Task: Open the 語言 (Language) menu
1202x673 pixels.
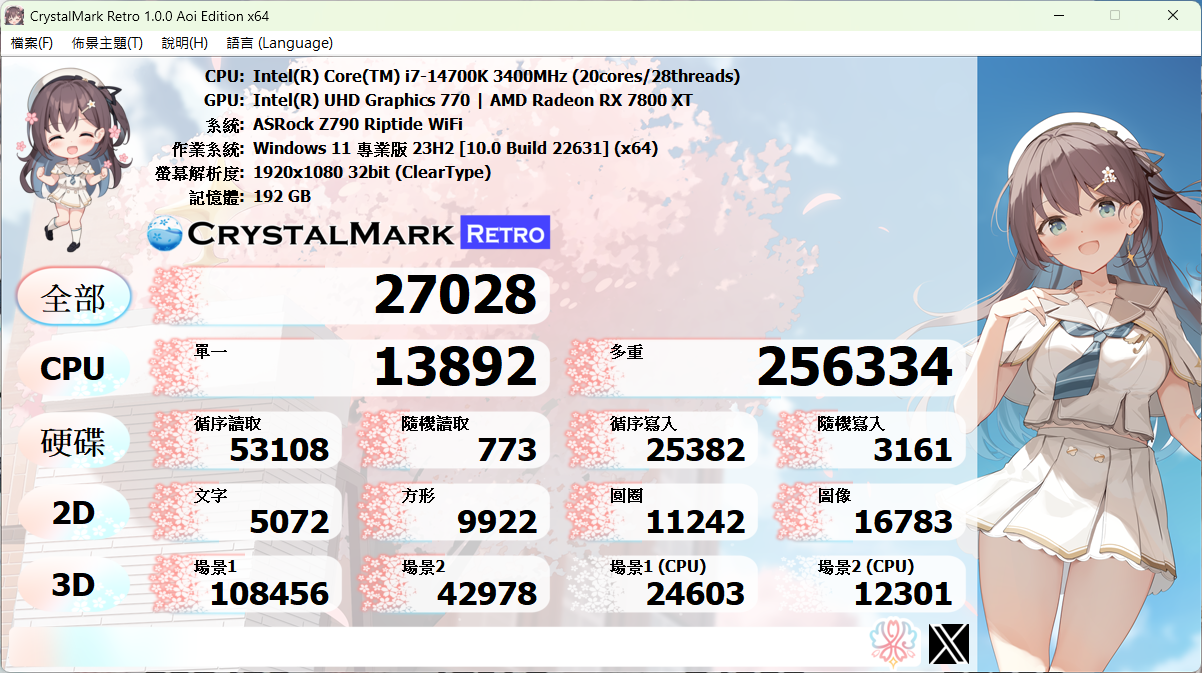Action: (x=280, y=43)
